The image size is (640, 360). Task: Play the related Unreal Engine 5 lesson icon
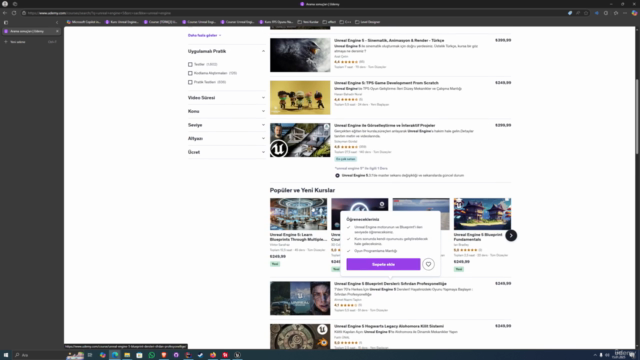click(x=338, y=176)
